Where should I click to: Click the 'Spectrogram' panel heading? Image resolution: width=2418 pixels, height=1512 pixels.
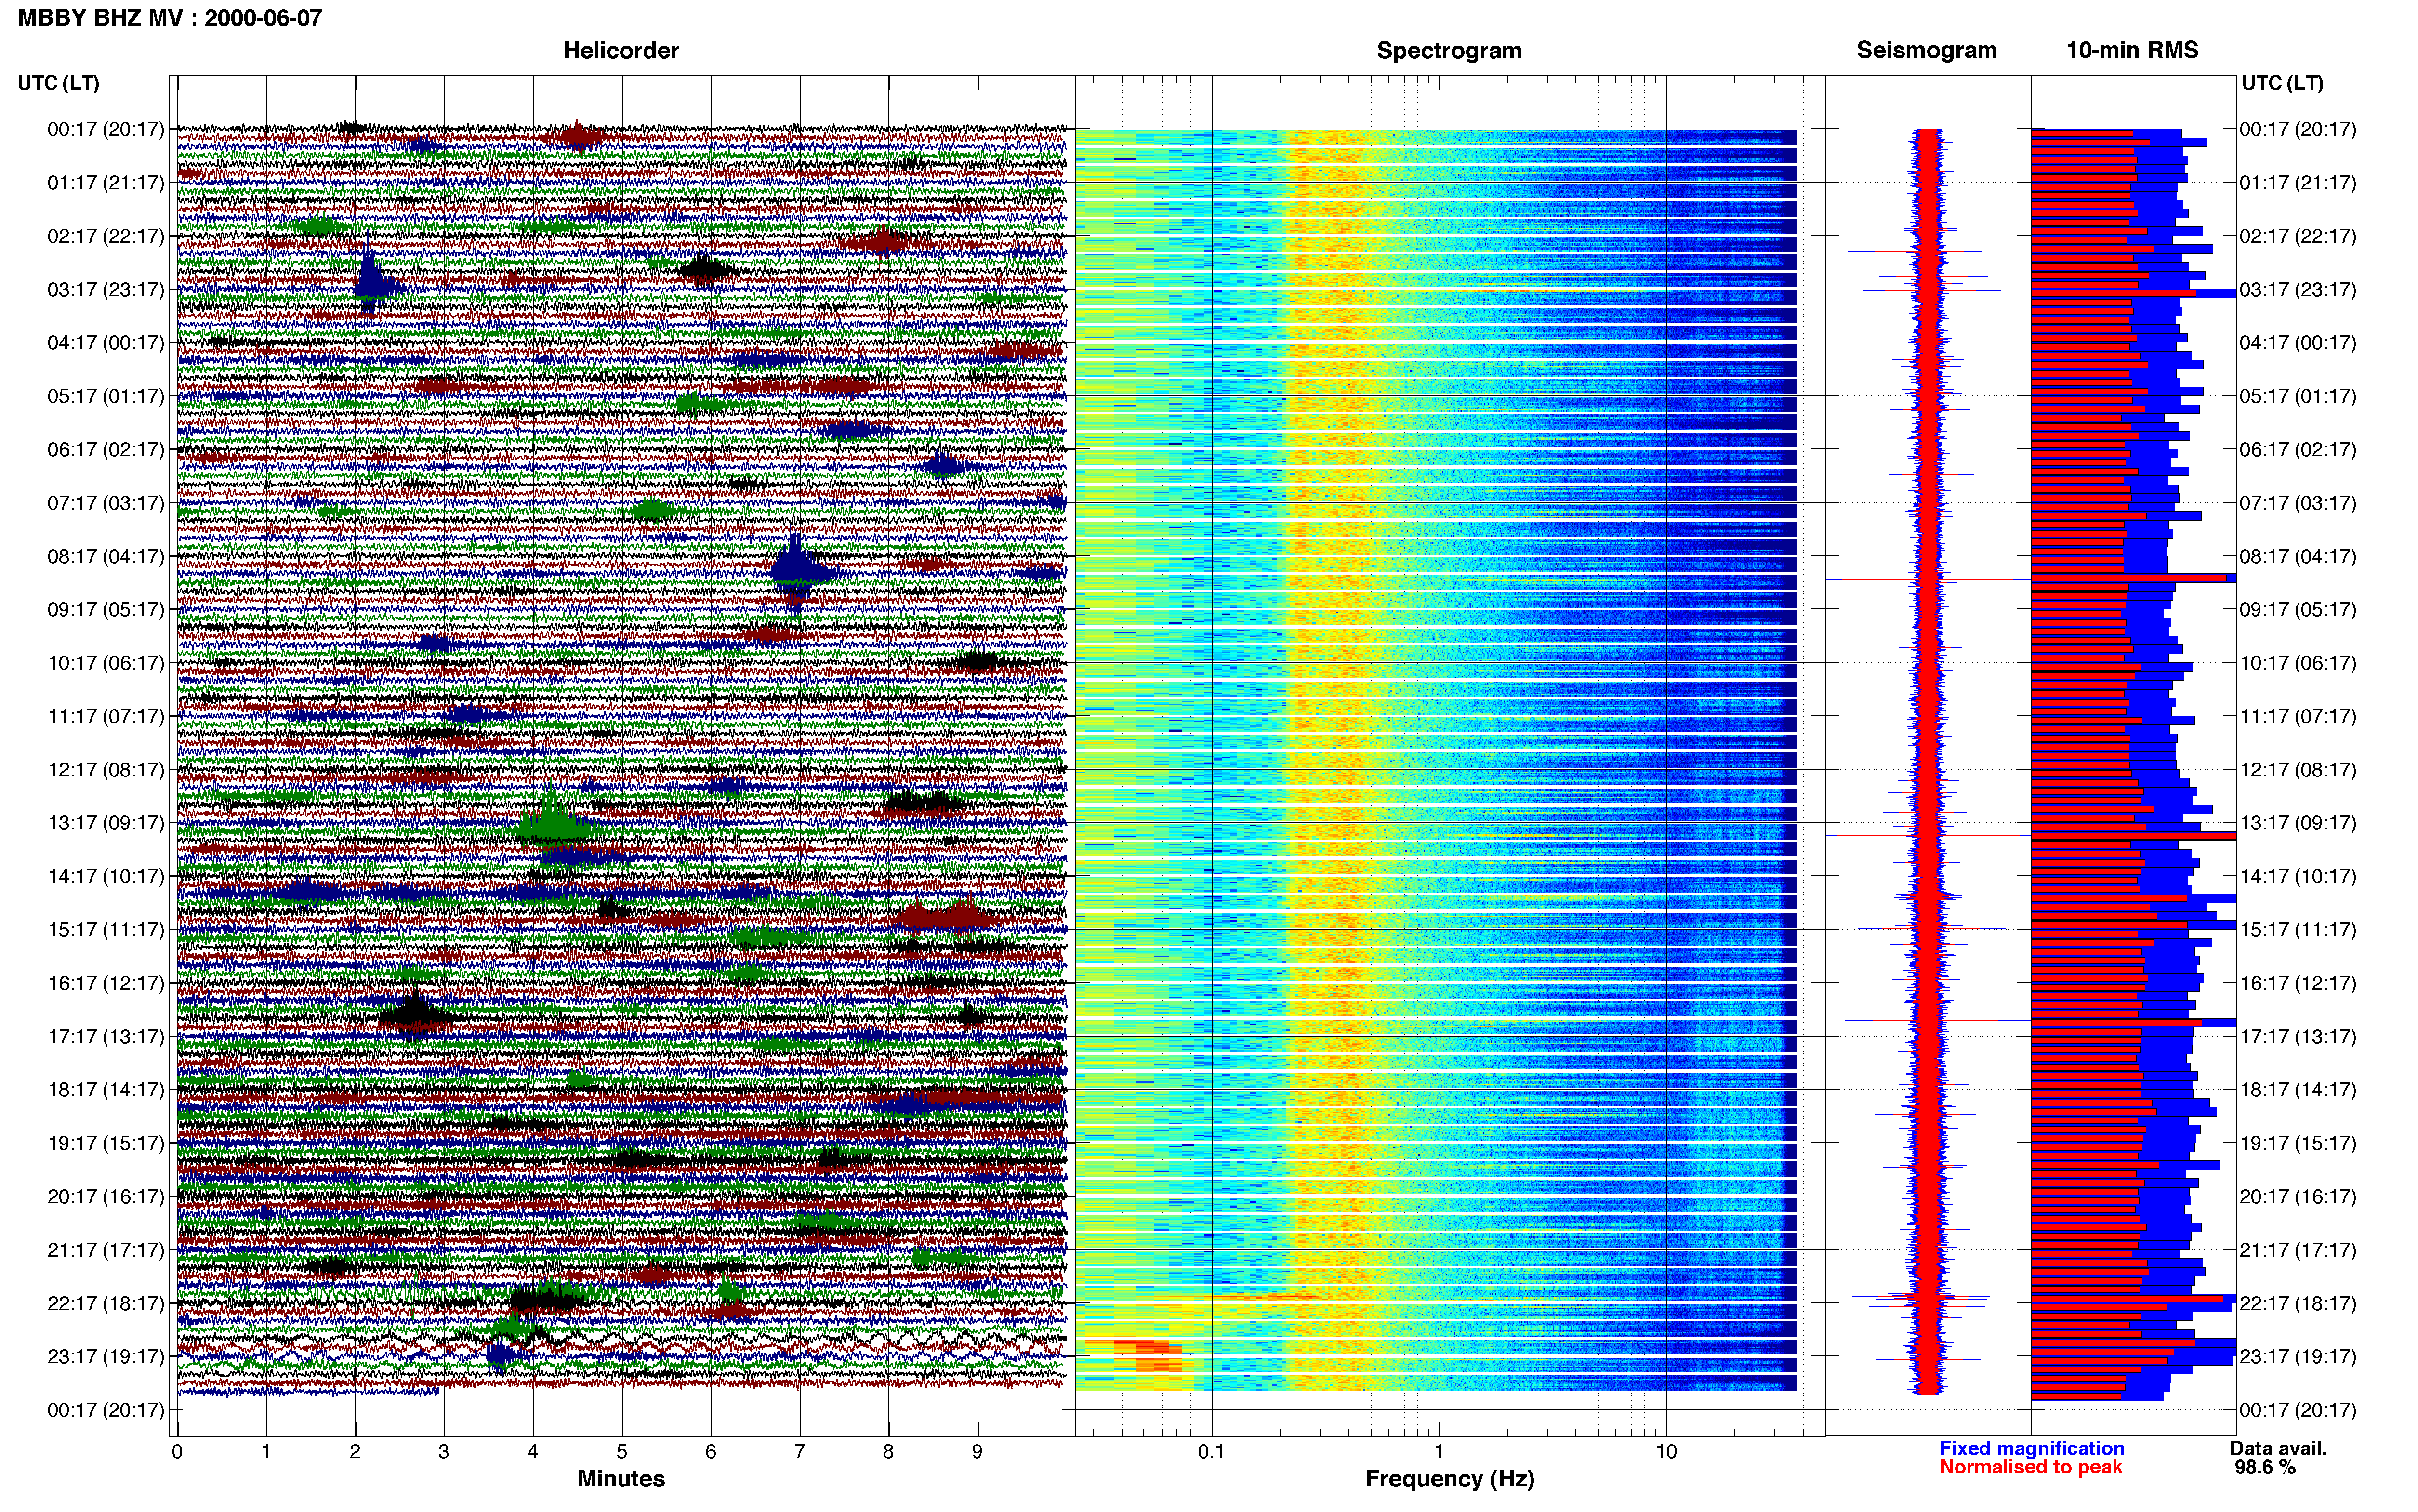coord(1449,51)
